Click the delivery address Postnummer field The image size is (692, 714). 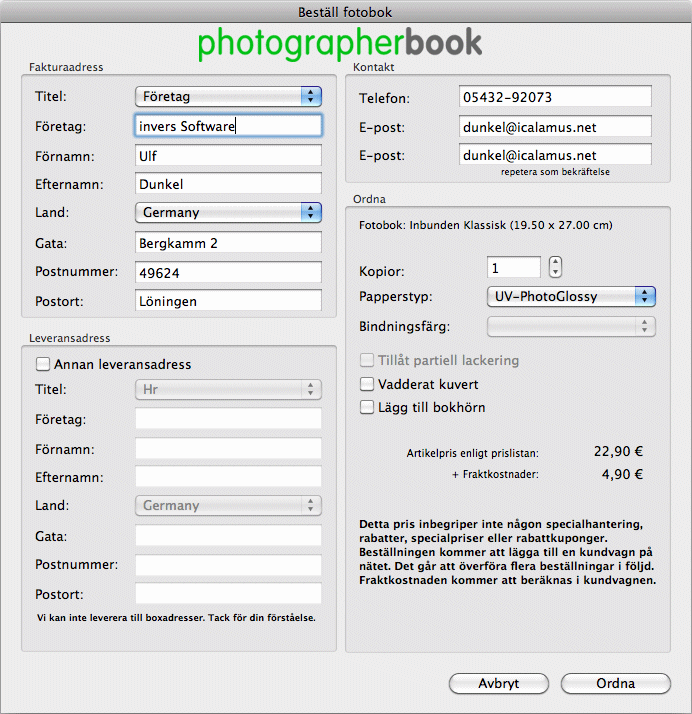tap(228, 565)
